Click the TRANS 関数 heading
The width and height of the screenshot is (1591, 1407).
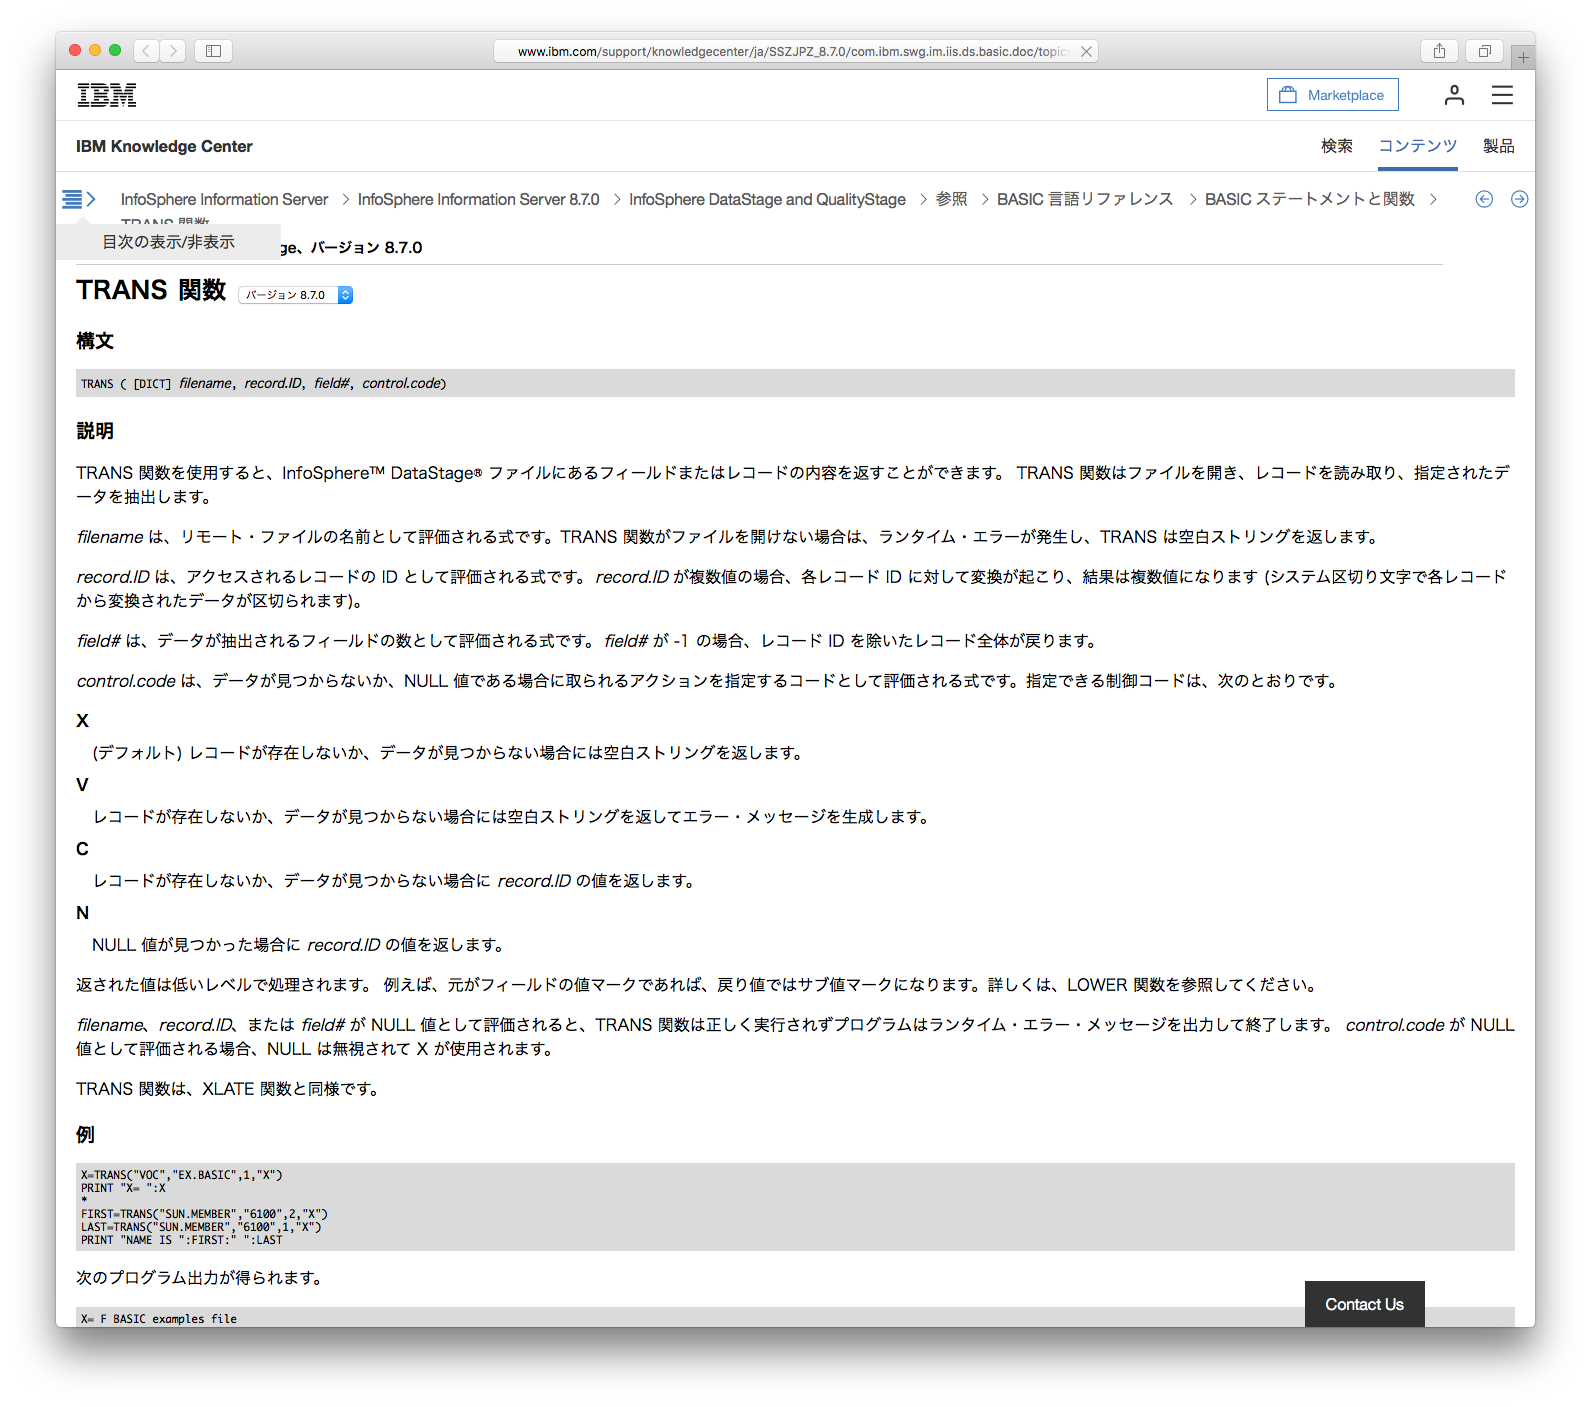coord(151,290)
